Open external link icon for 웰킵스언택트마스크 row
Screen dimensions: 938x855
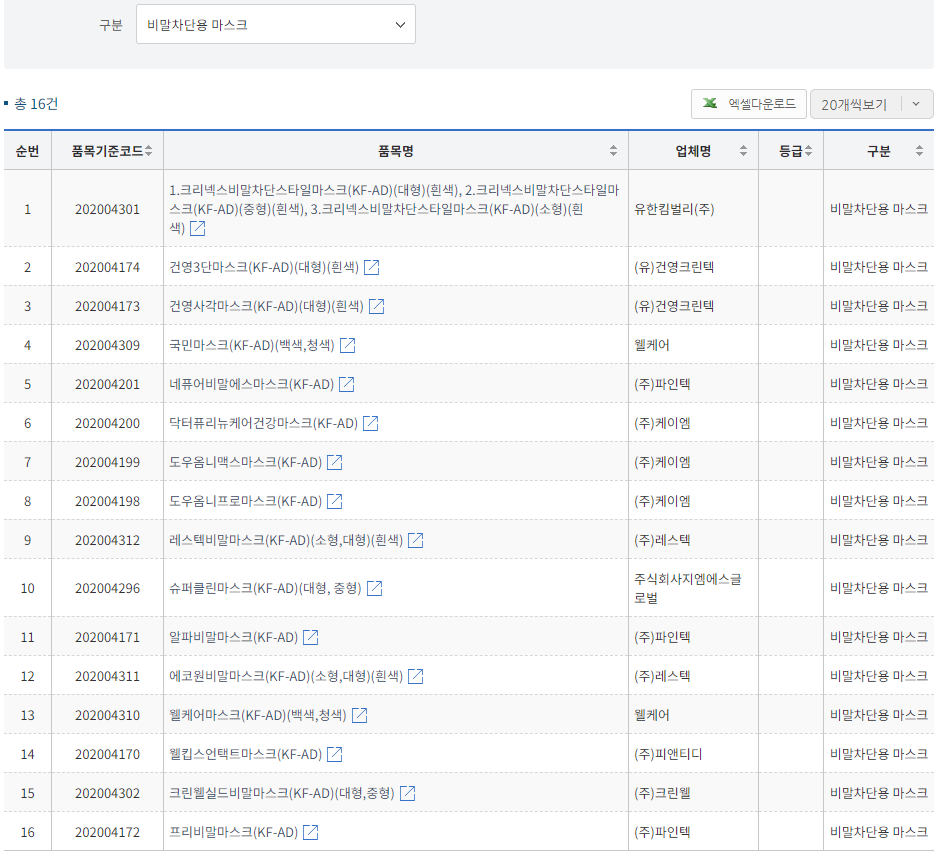334,754
